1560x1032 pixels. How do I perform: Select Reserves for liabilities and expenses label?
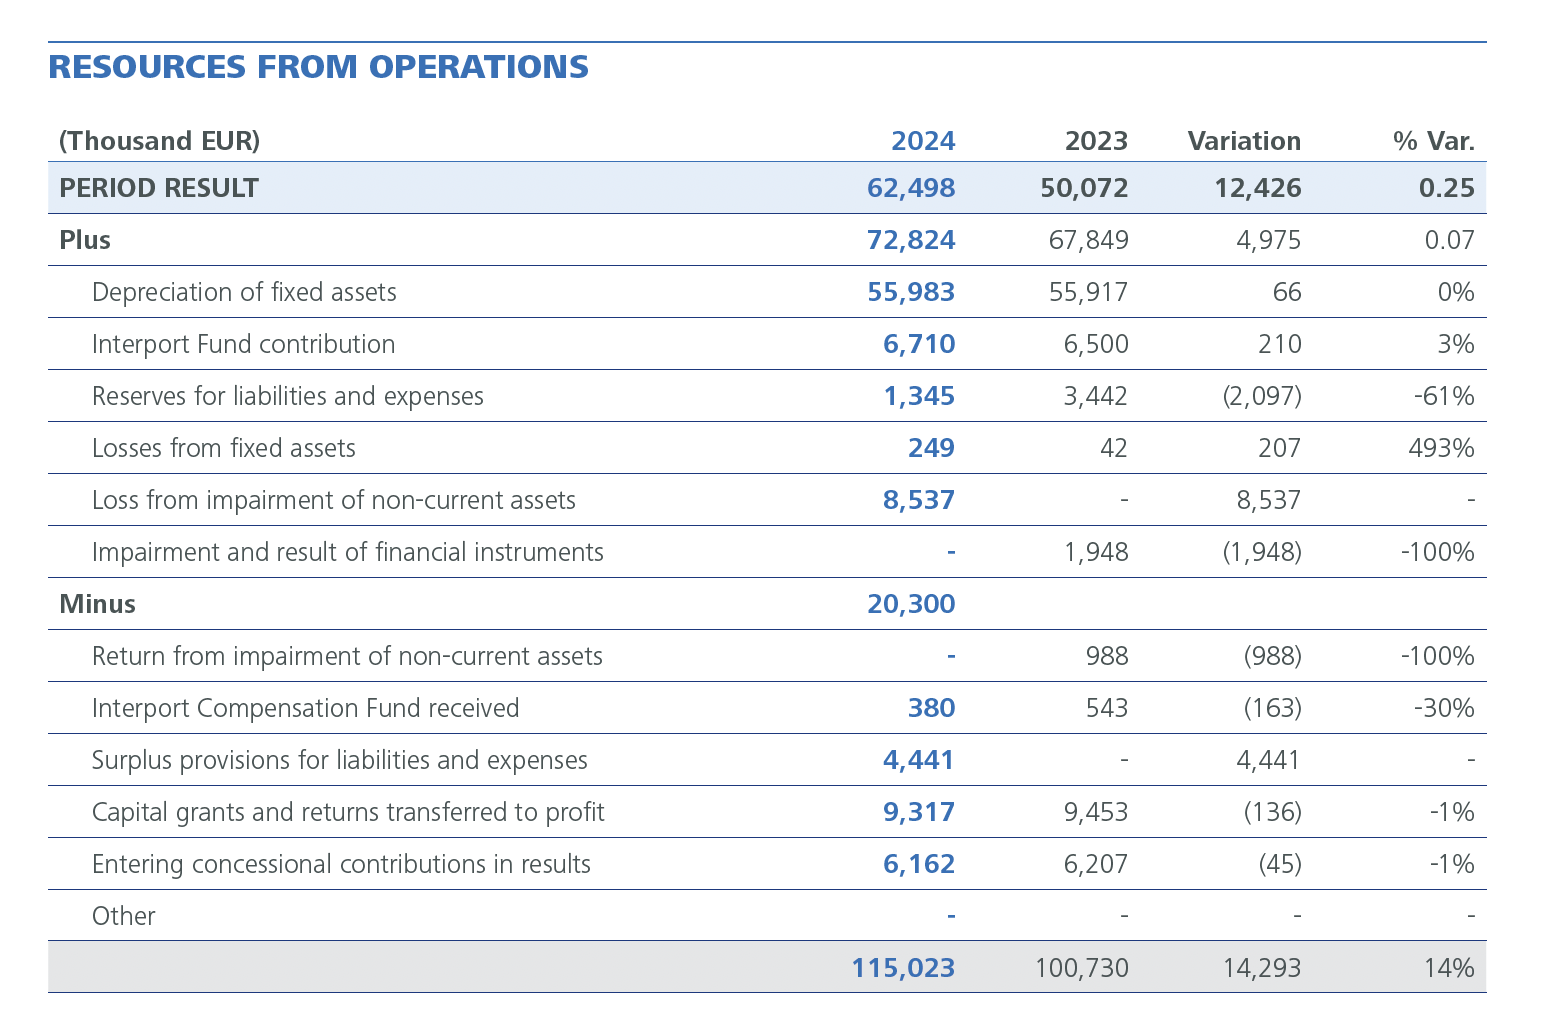tap(287, 396)
